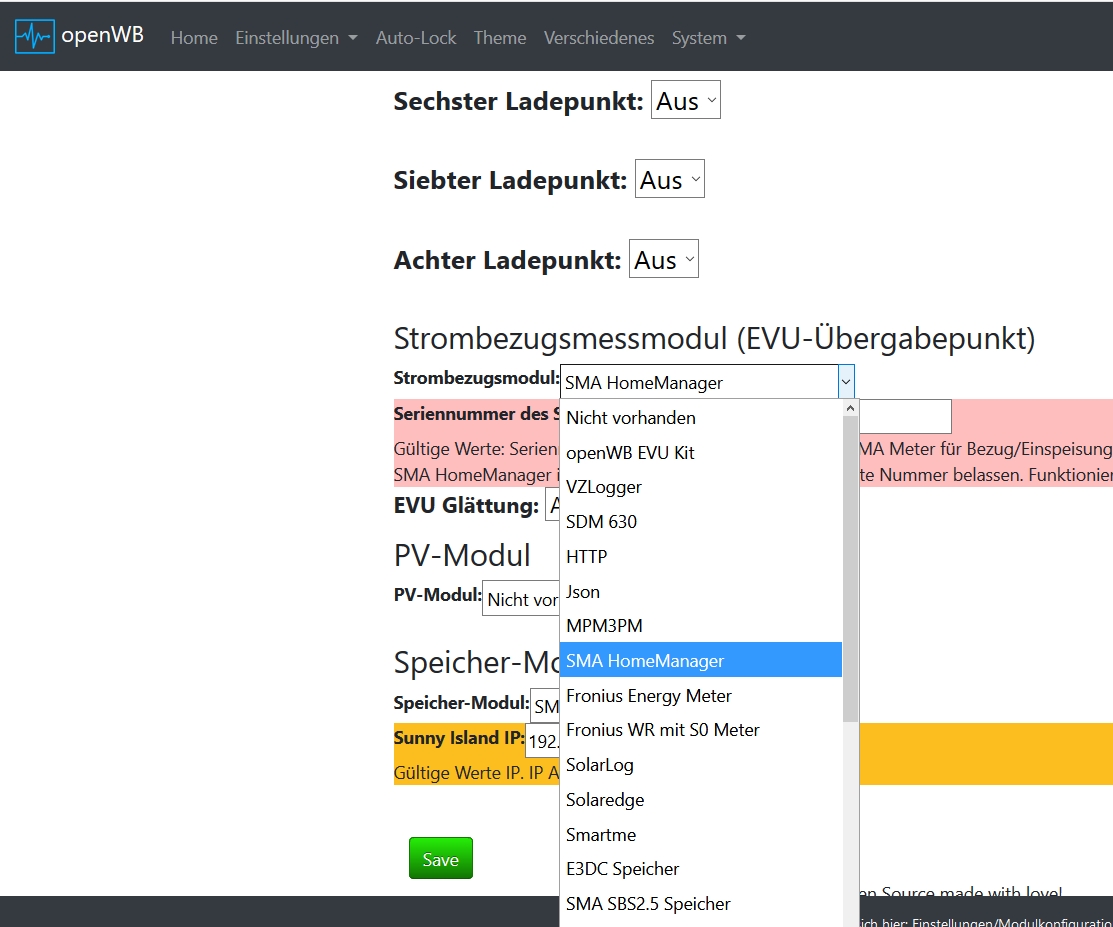Image resolution: width=1113 pixels, height=927 pixels.
Task: Open the PV-Modul dropdown
Action: (x=521, y=598)
